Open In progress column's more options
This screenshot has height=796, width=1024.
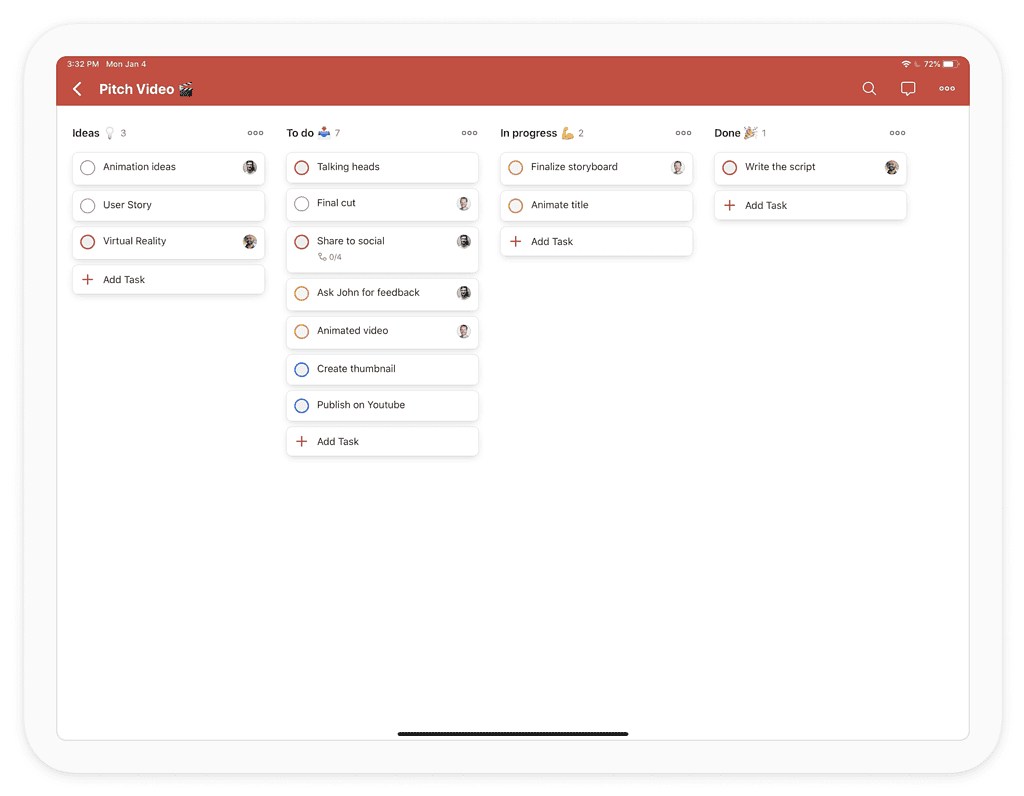click(683, 133)
